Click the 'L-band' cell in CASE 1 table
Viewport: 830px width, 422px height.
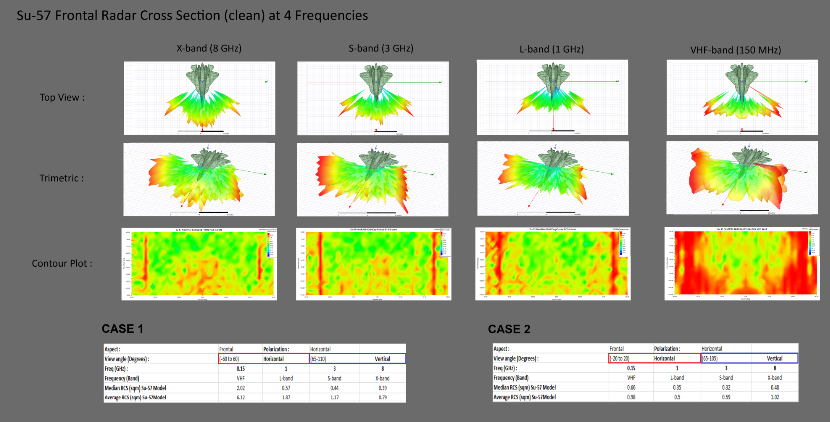pos(286,378)
